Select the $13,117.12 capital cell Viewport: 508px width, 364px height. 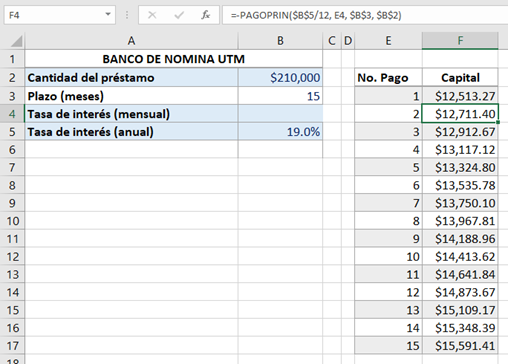click(x=460, y=150)
